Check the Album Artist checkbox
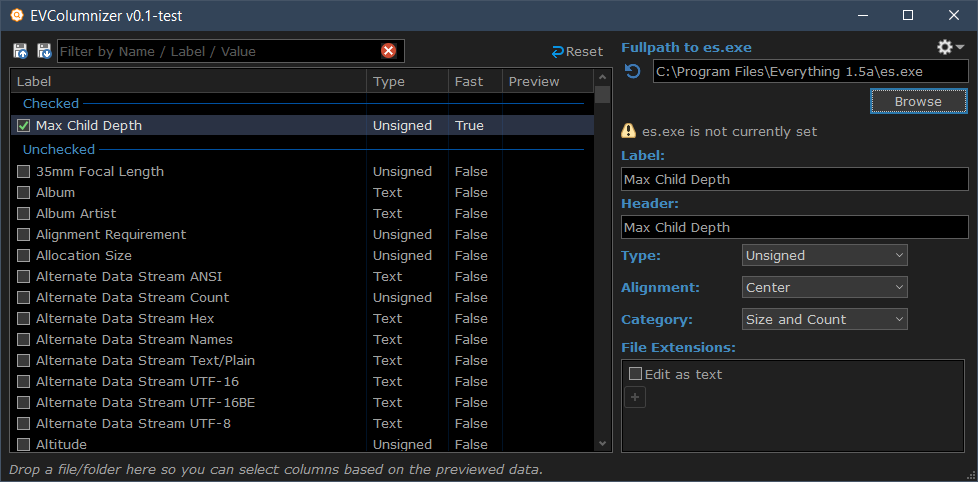 point(24,214)
